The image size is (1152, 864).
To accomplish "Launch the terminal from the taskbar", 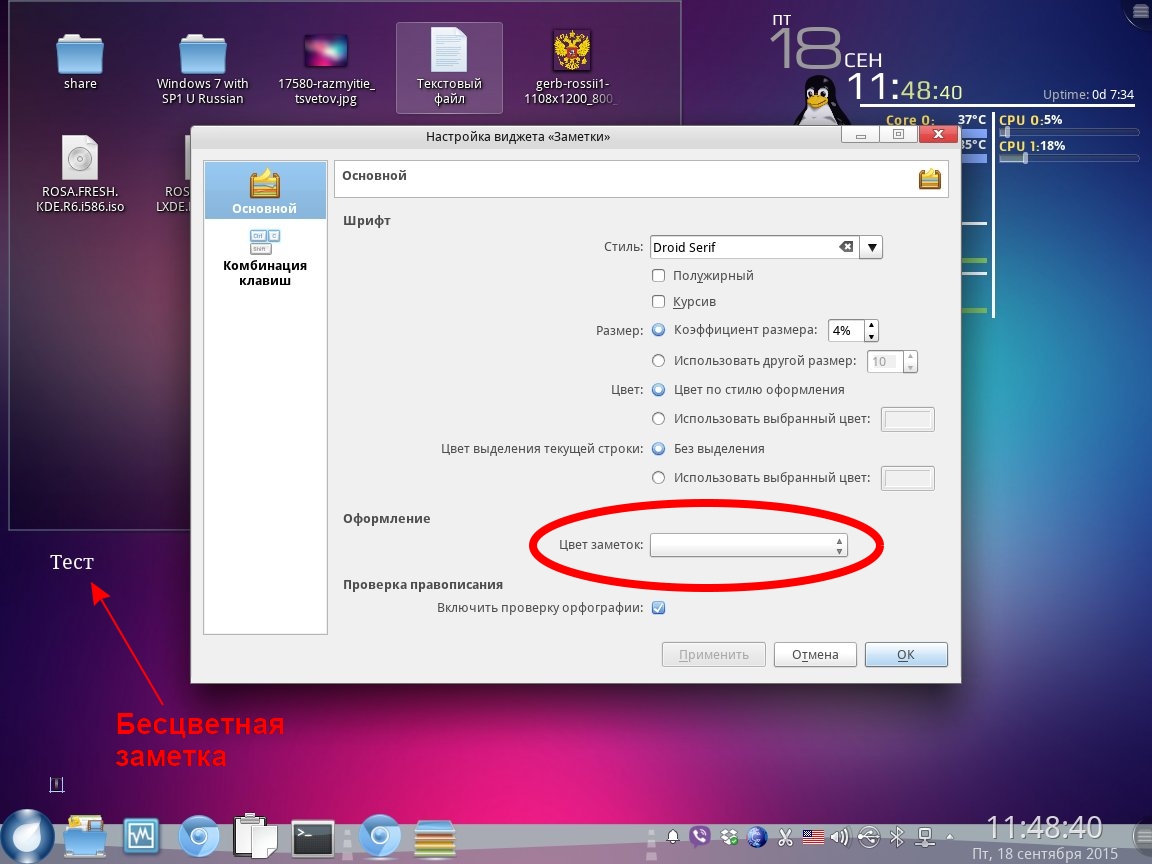I will tap(313, 838).
